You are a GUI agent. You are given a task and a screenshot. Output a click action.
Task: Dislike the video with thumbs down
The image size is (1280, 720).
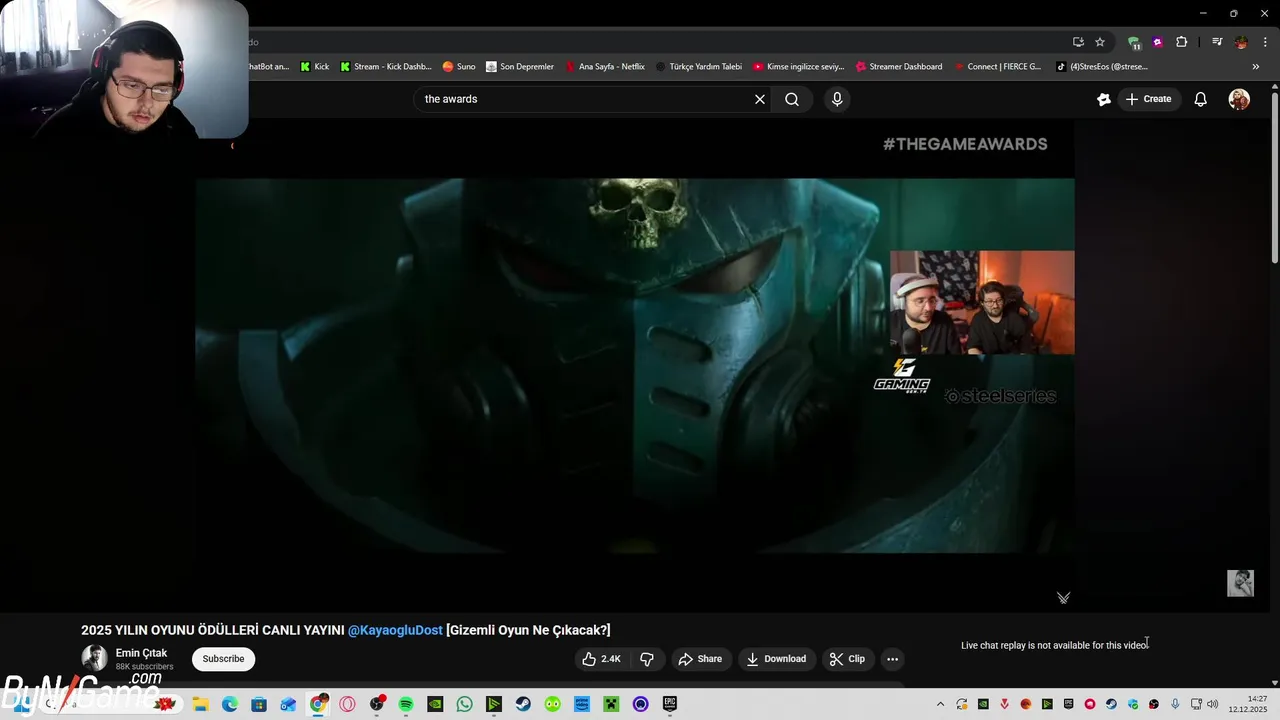(647, 659)
